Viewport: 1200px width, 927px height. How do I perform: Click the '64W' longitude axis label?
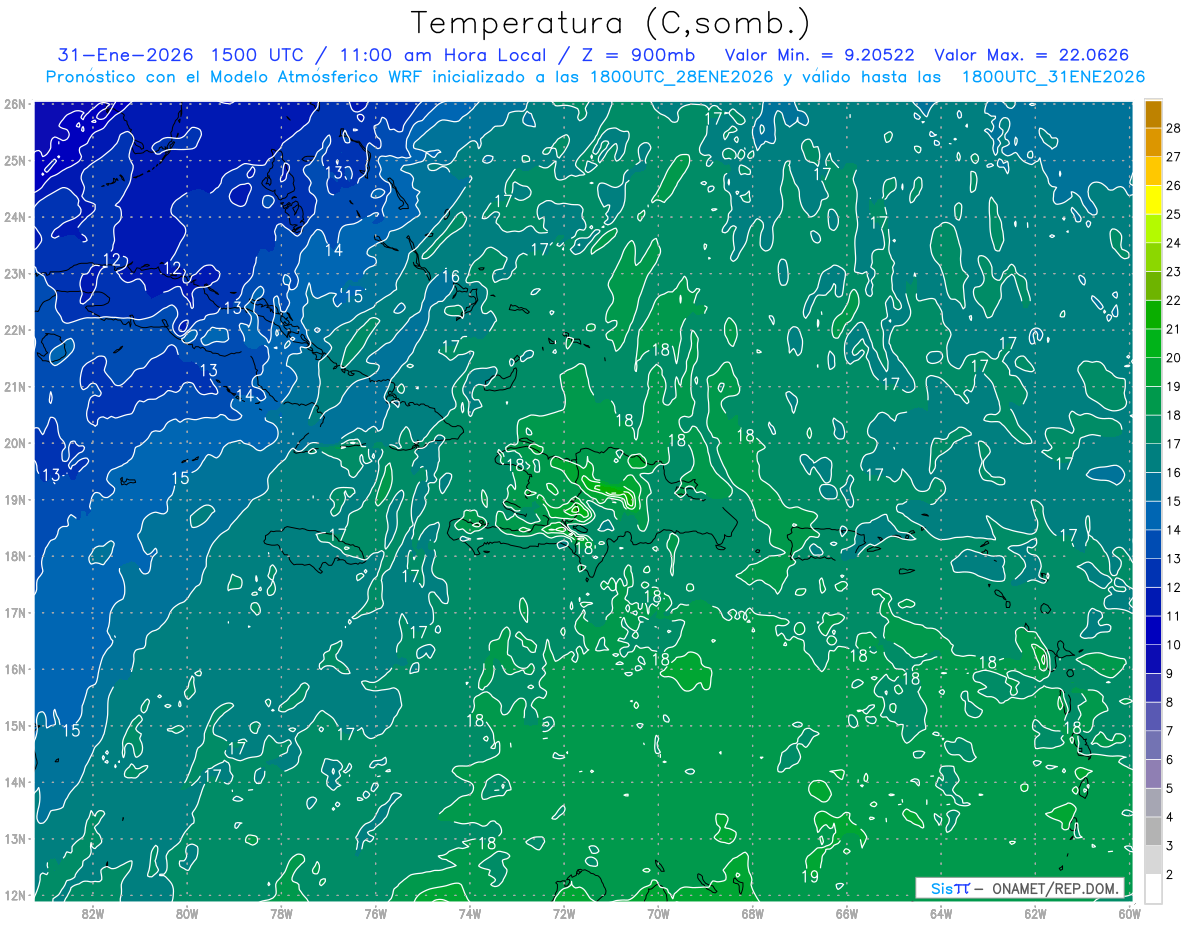click(941, 913)
